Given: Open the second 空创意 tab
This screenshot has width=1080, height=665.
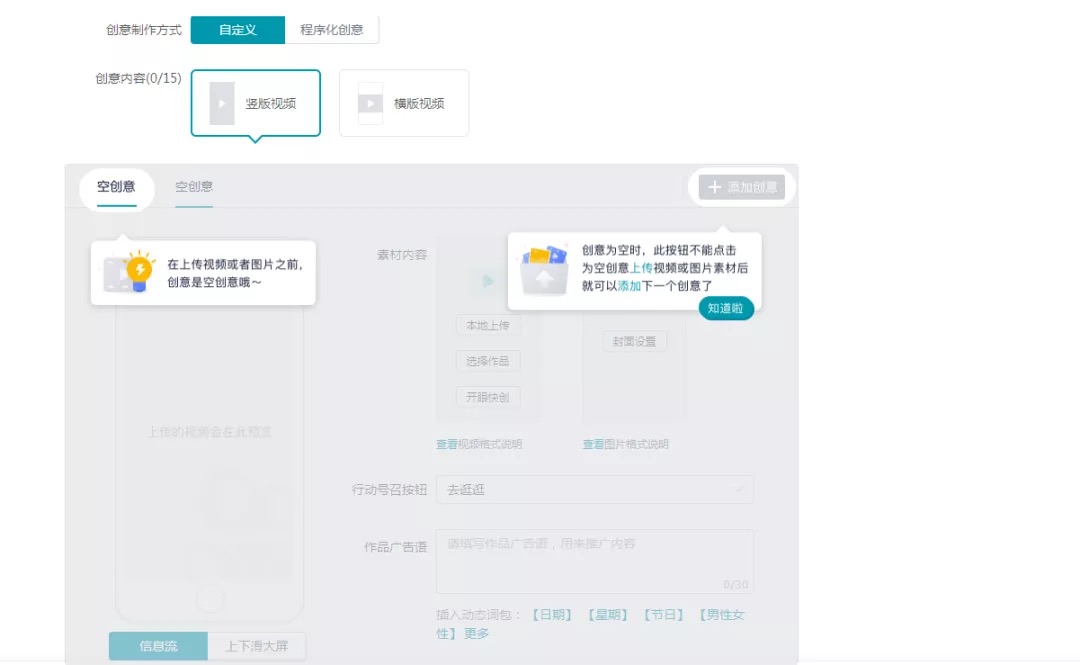Looking at the screenshot, I should coord(194,187).
